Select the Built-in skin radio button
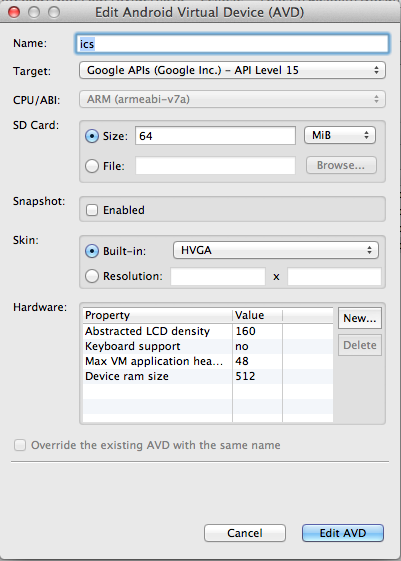Viewport: 401px width, 561px height. click(92, 251)
